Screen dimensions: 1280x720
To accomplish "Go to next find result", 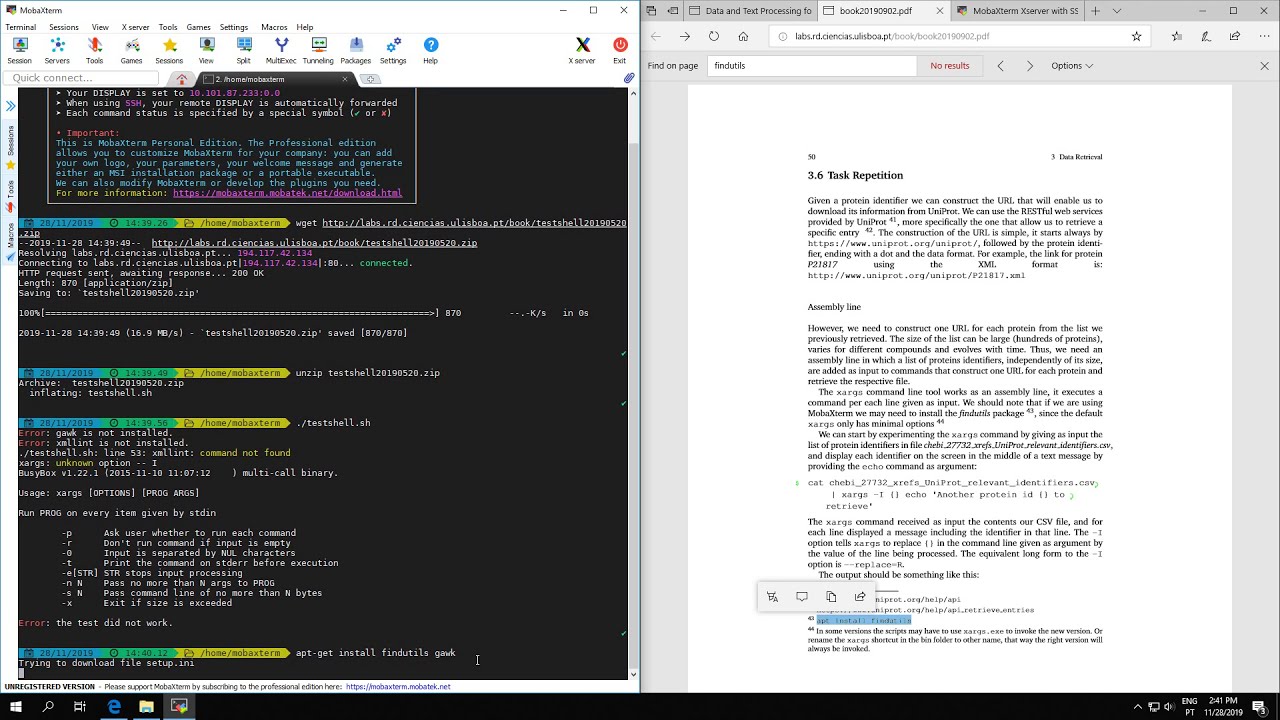I will 1030,66.
